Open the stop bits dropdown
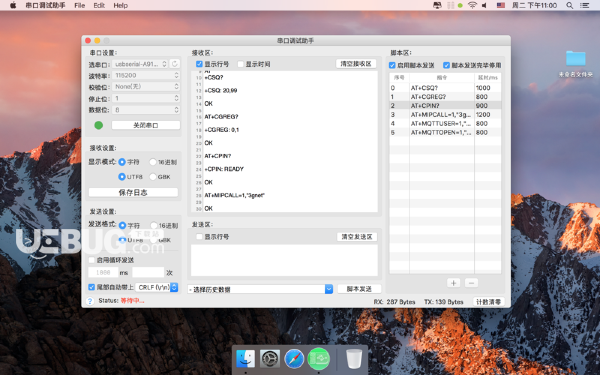The image size is (600, 375). pyautogui.click(x=146, y=98)
